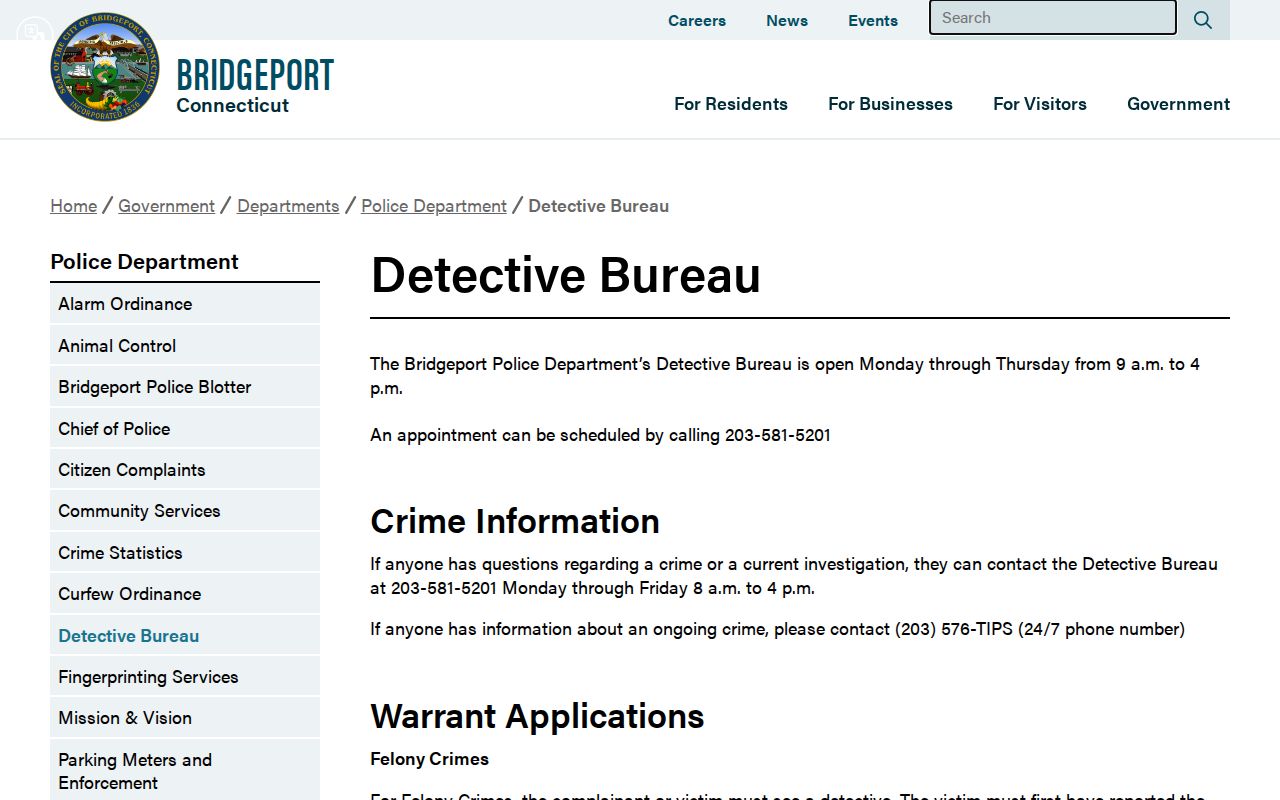Open the Careers link in top bar
The width and height of the screenshot is (1280, 800).
coord(697,20)
